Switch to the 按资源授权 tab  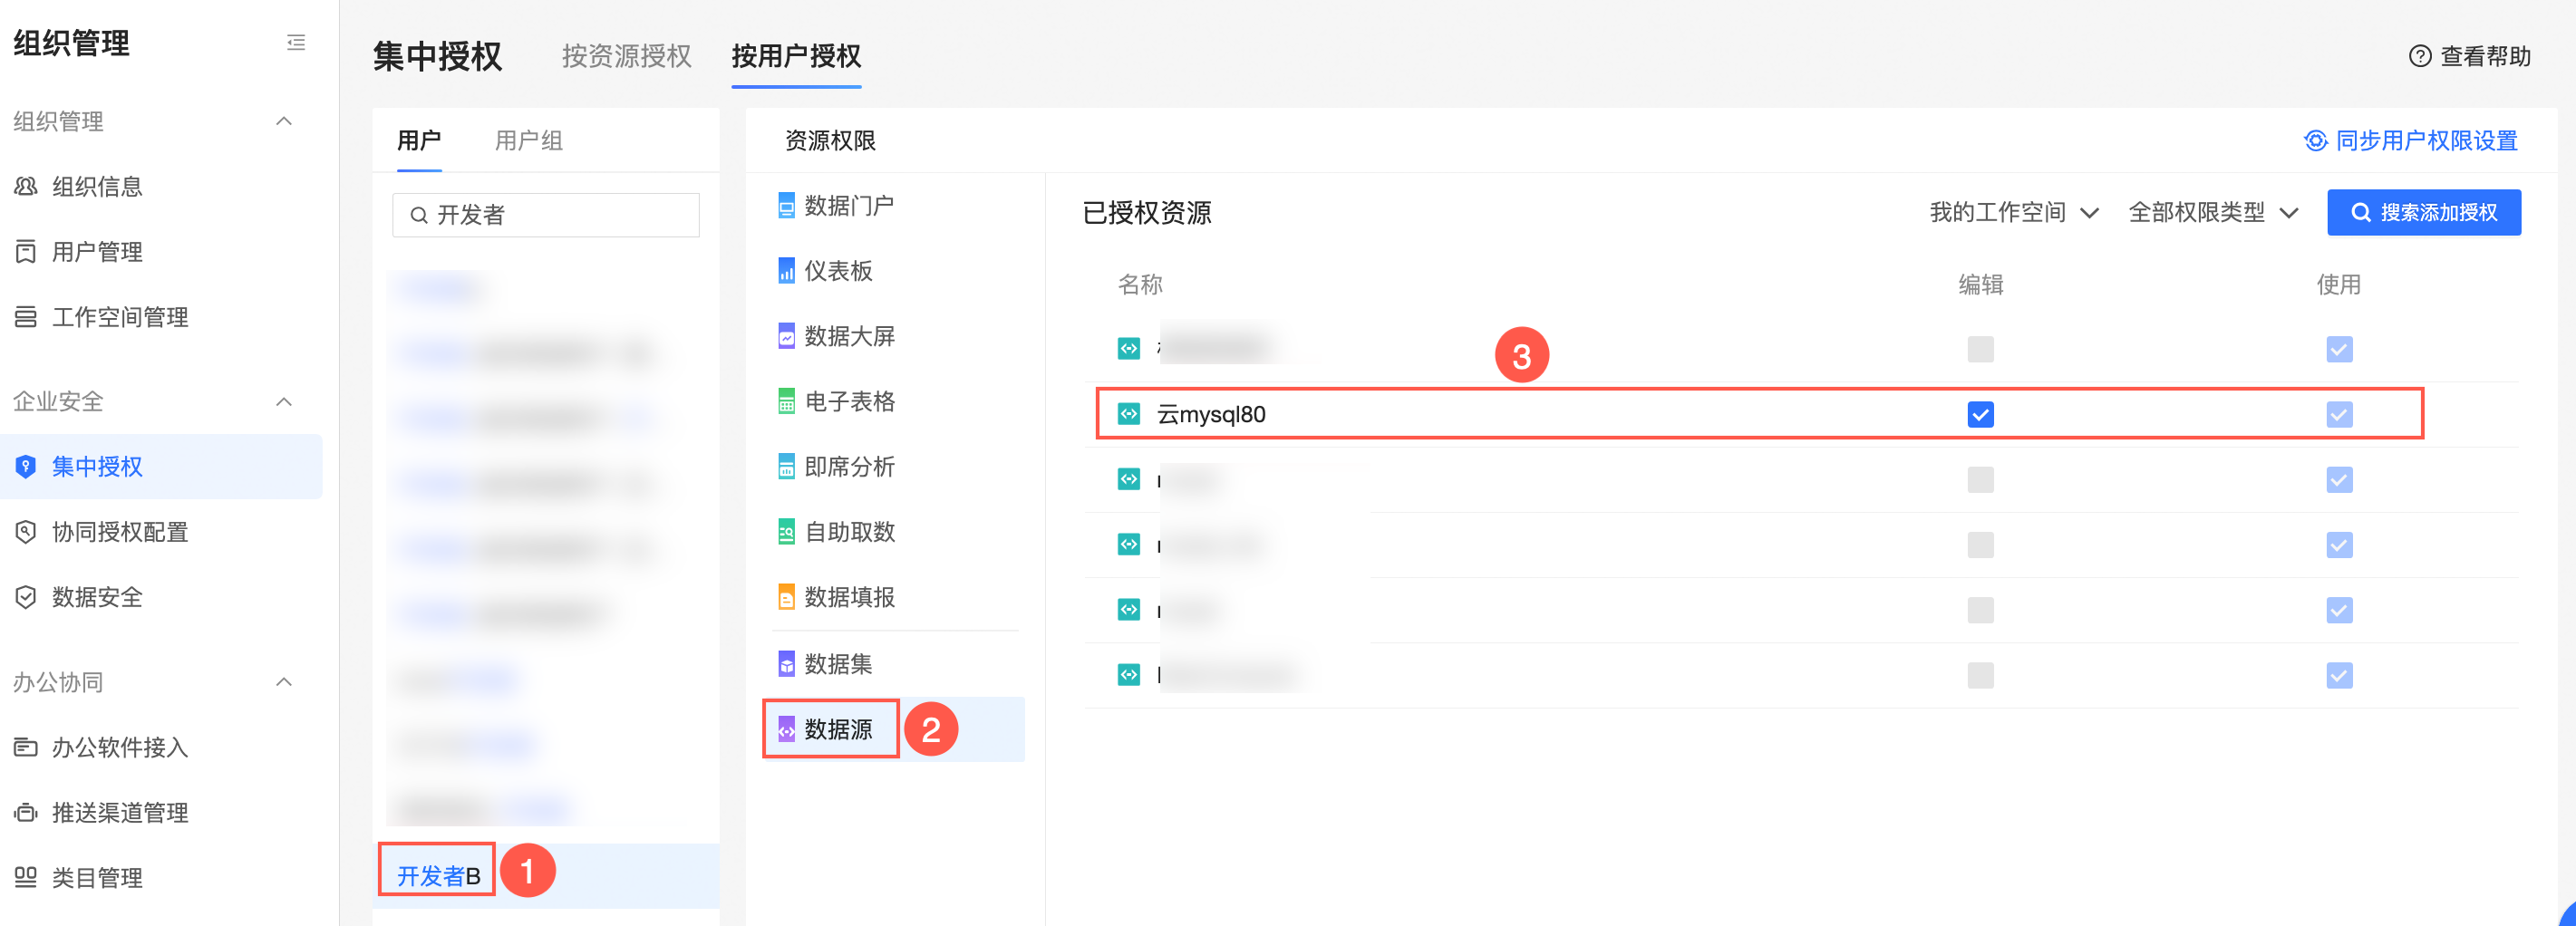626,56
